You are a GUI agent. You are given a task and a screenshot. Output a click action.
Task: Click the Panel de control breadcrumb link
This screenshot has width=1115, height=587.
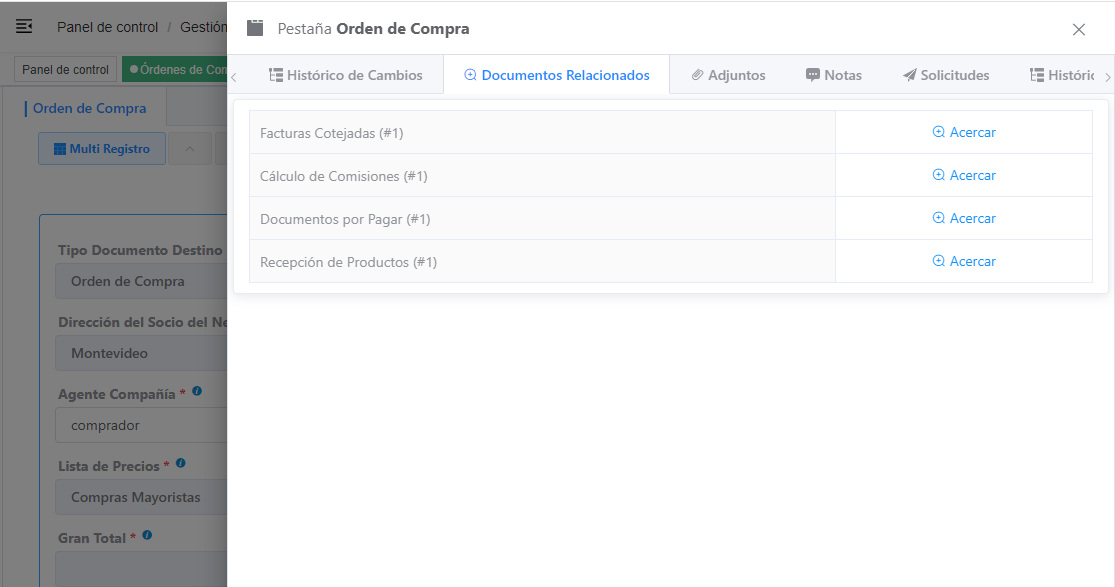click(107, 27)
